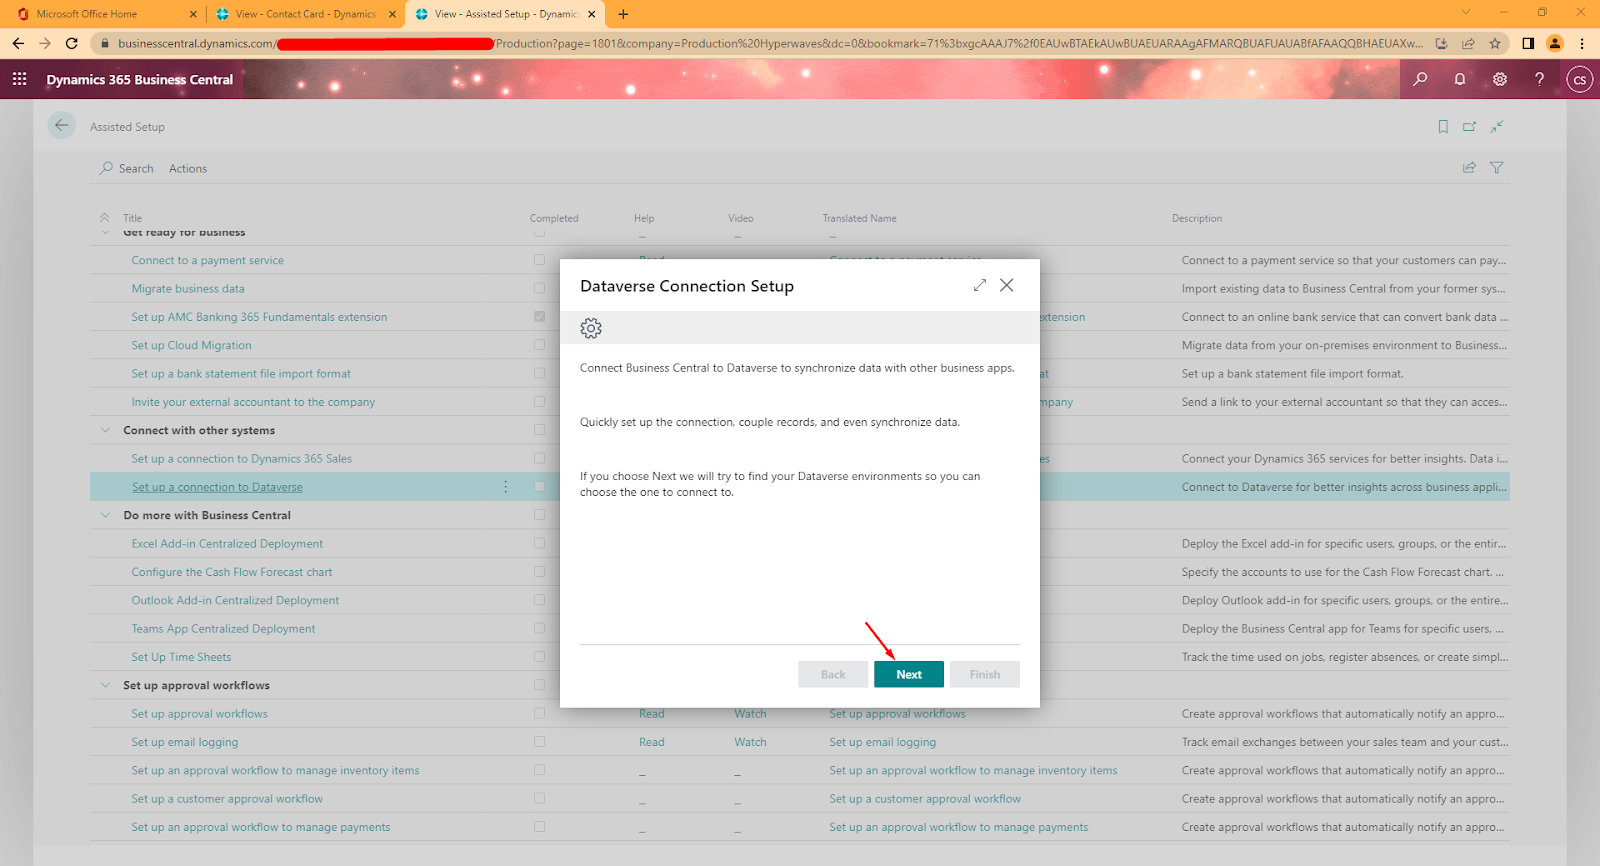This screenshot has height=866, width=1600.
Task: Expand the Dataverse Connection Setup dialog
Action: pos(980,285)
